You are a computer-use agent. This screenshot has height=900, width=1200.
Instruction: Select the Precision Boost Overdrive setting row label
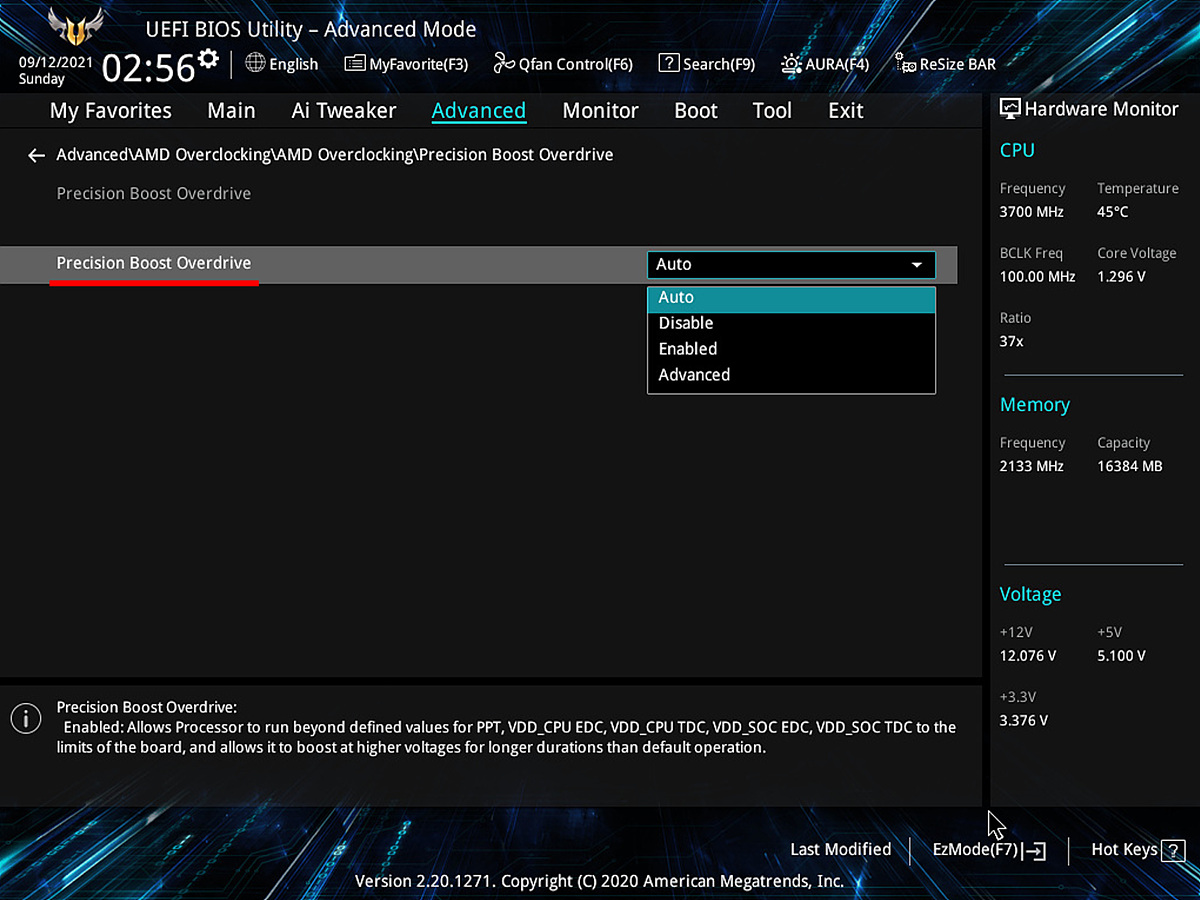pos(154,263)
